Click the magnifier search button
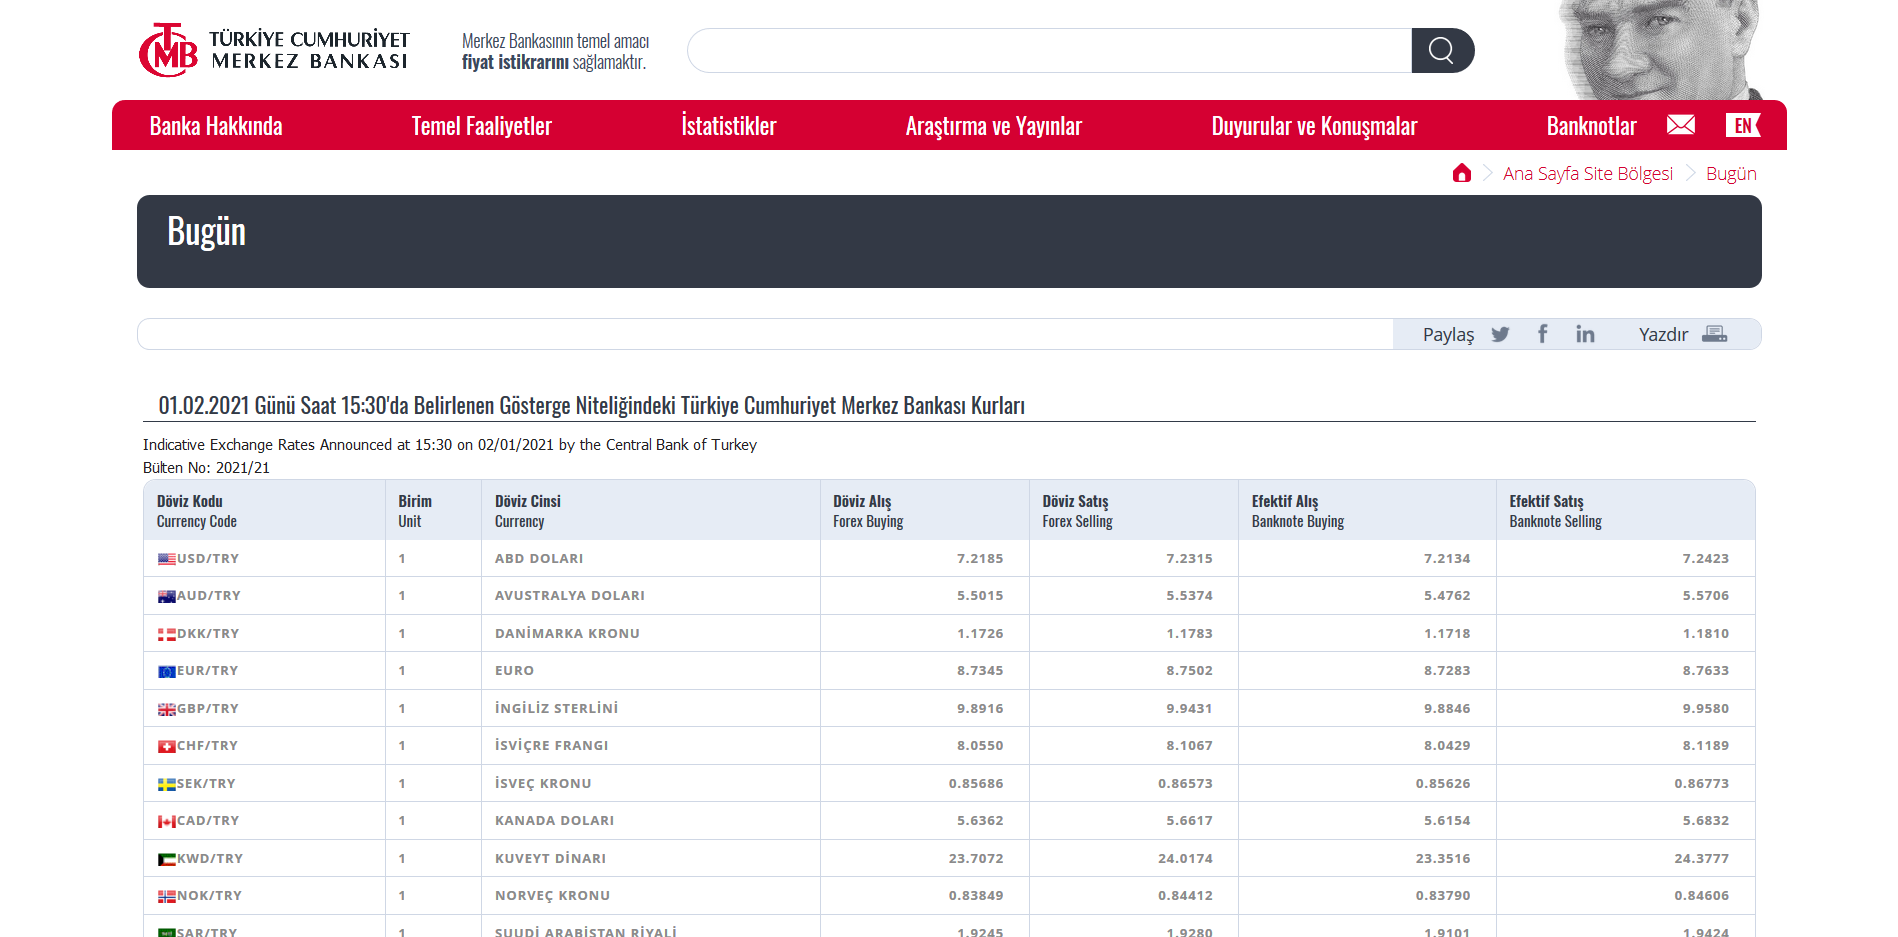The width and height of the screenshot is (1898, 937). click(x=1442, y=50)
